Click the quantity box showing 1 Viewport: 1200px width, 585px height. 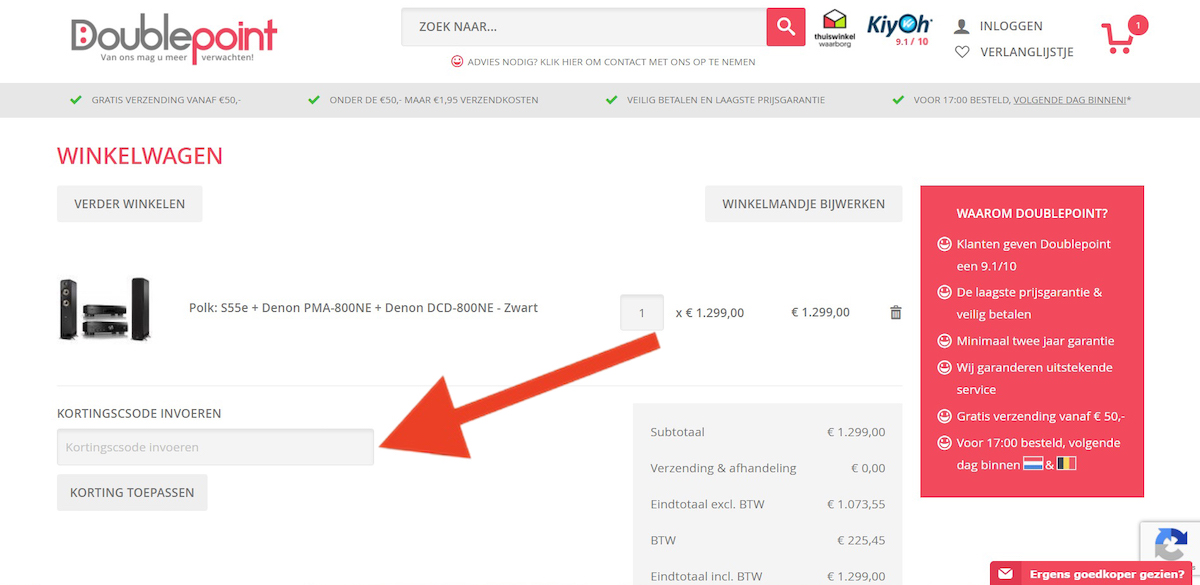(x=641, y=312)
